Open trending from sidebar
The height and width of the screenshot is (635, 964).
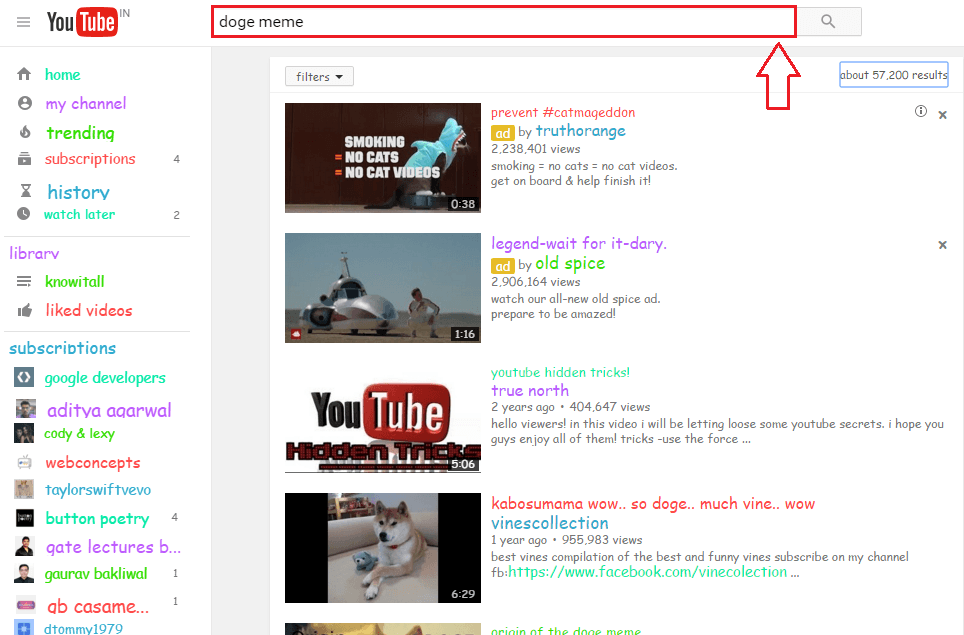tap(81, 133)
